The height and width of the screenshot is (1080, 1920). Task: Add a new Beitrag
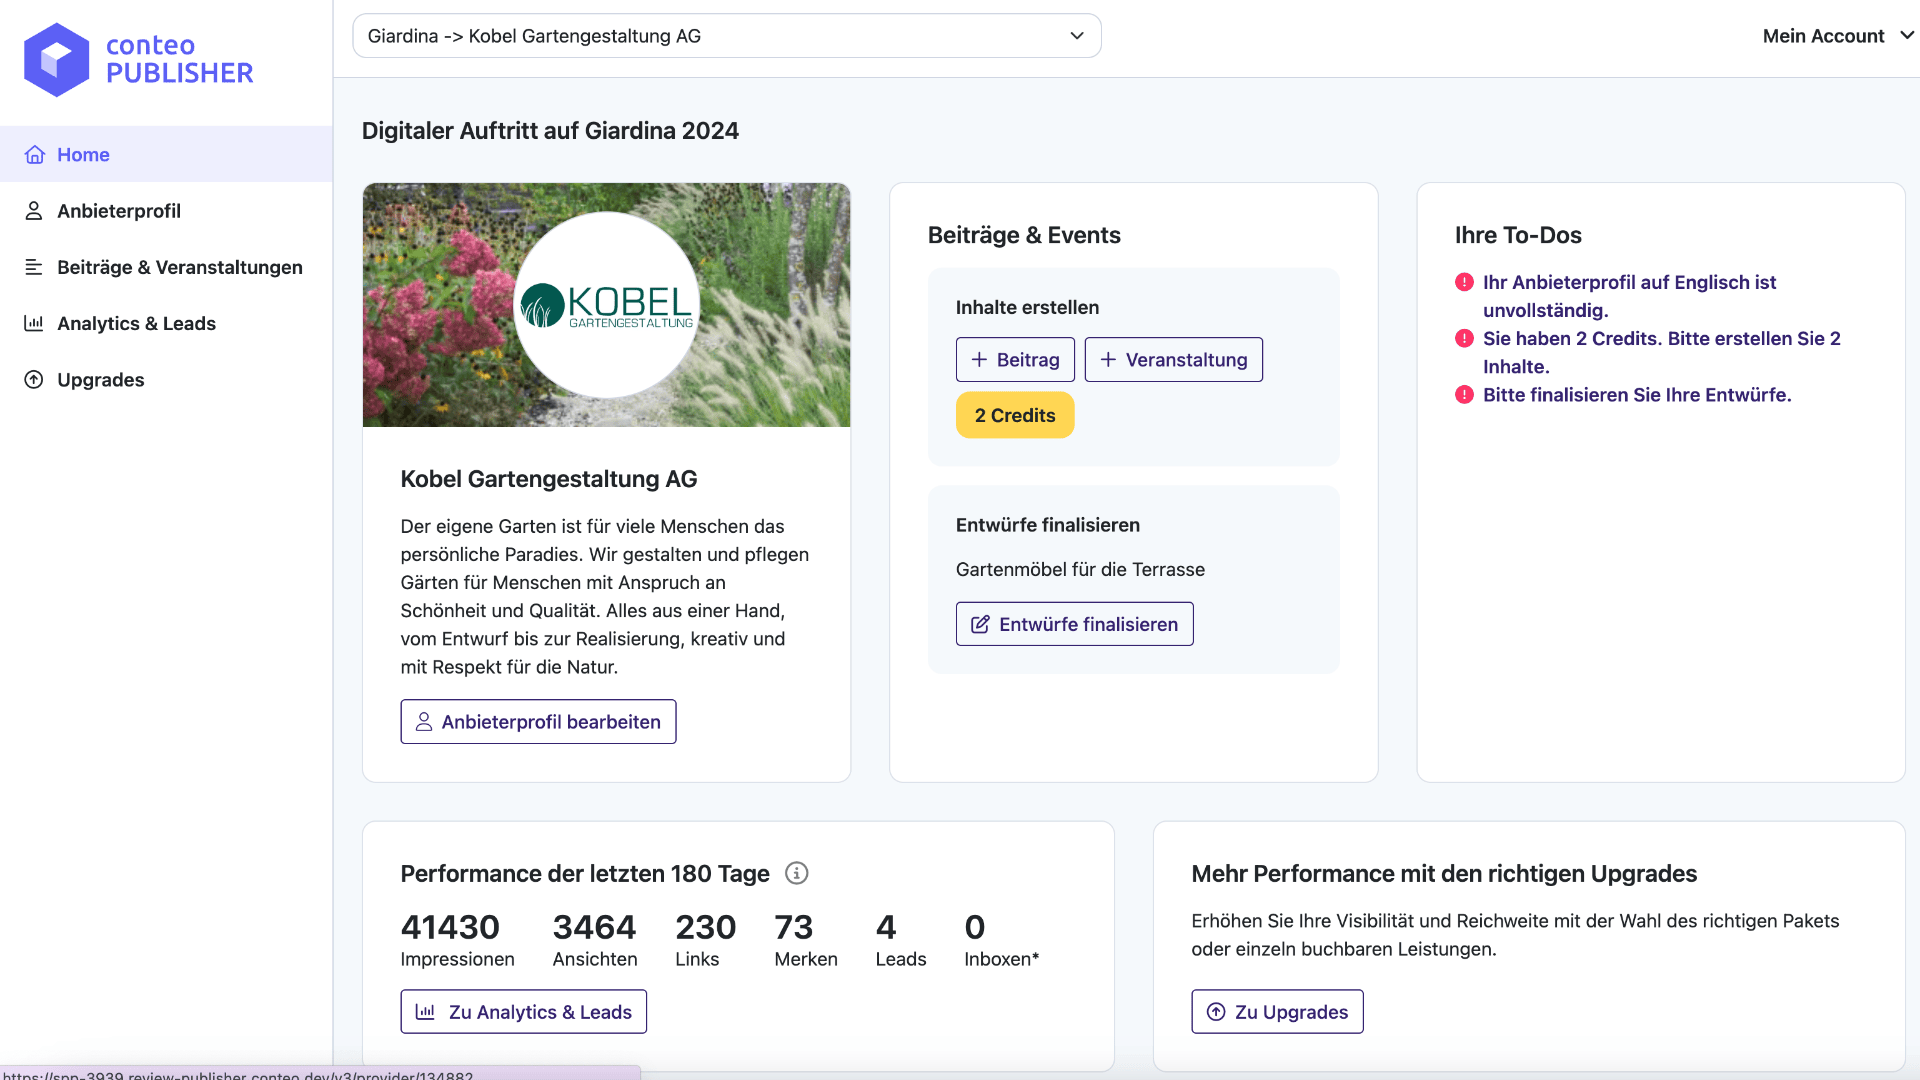click(x=1015, y=360)
